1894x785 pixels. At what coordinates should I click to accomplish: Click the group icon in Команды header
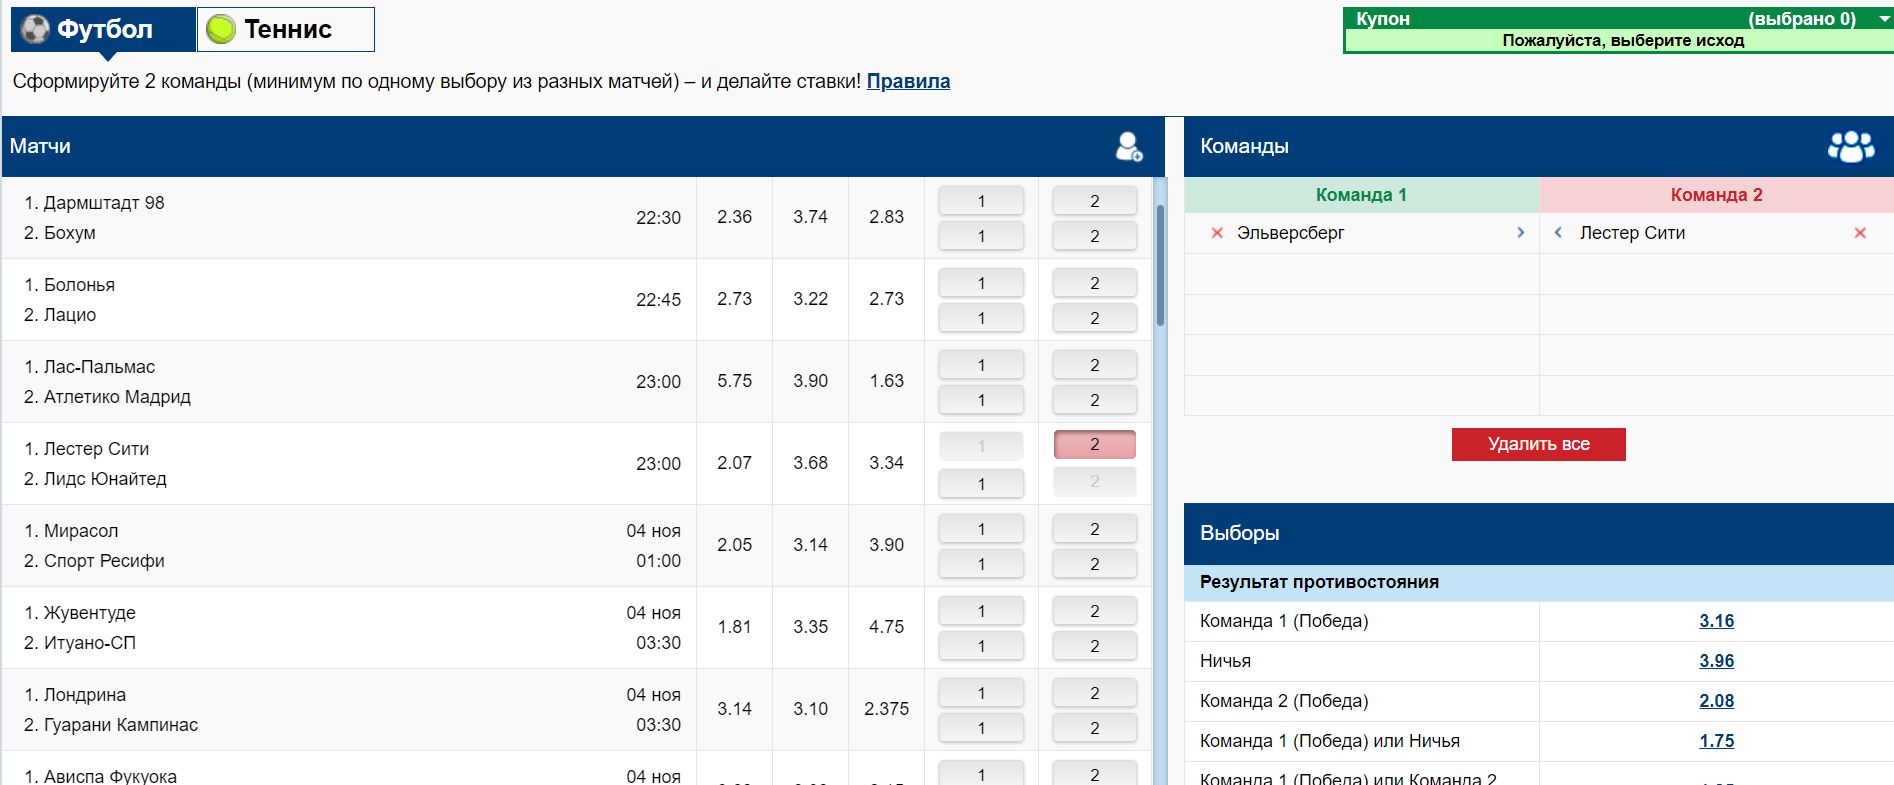(x=1851, y=146)
